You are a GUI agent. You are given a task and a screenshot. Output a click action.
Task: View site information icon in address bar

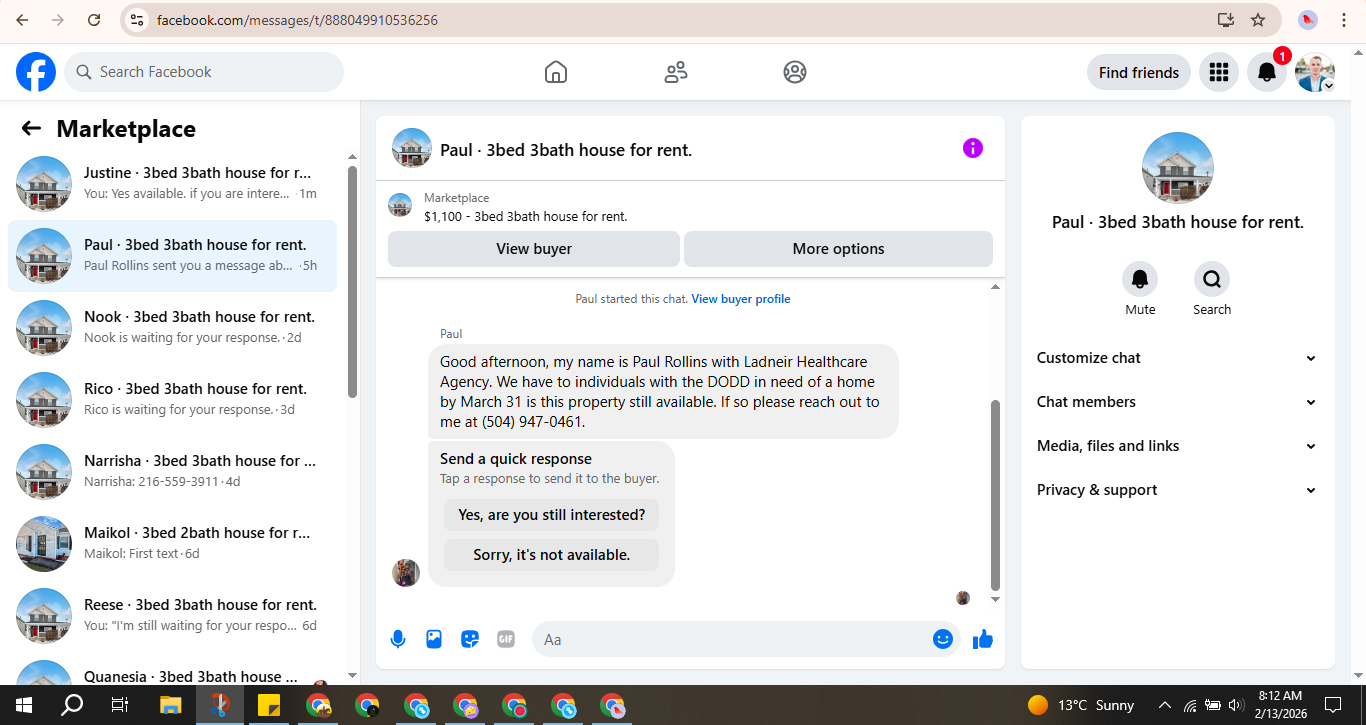click(138, 20)
